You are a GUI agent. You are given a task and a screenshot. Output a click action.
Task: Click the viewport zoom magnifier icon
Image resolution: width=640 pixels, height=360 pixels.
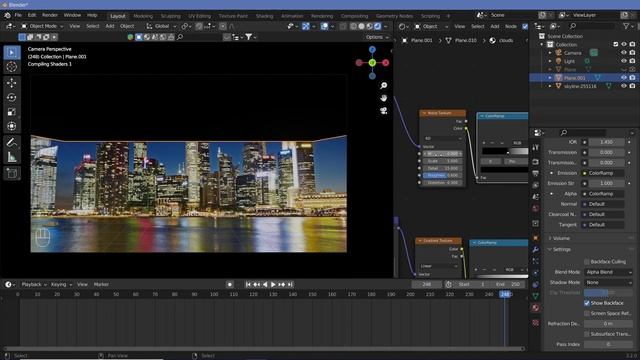tap(384, 85)
